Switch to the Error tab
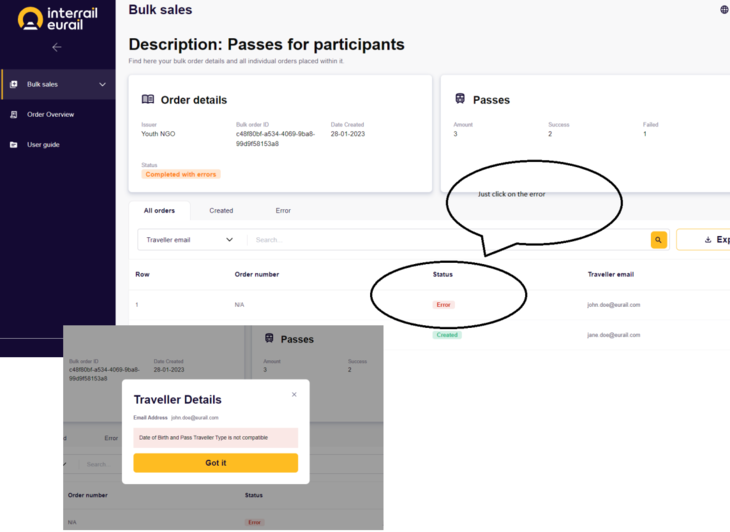This screenshot has width=730, height=532. pos(283,211)
